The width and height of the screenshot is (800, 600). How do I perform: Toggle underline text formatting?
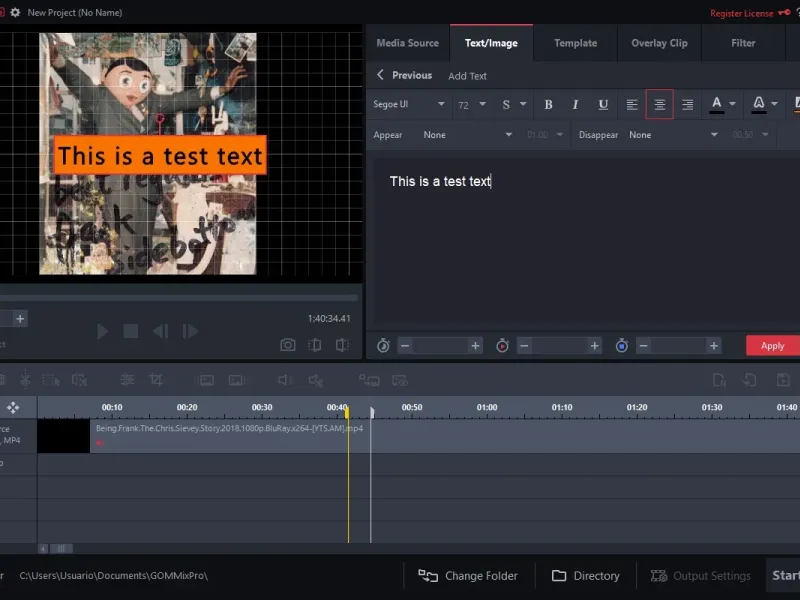point(603,105)
